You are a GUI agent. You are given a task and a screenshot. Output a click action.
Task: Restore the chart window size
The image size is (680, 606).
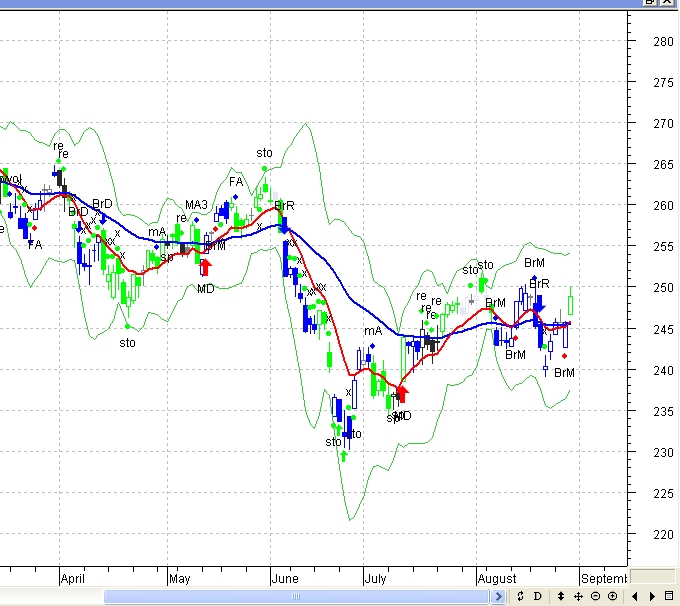pyautogui.click(x=651, y=3)
